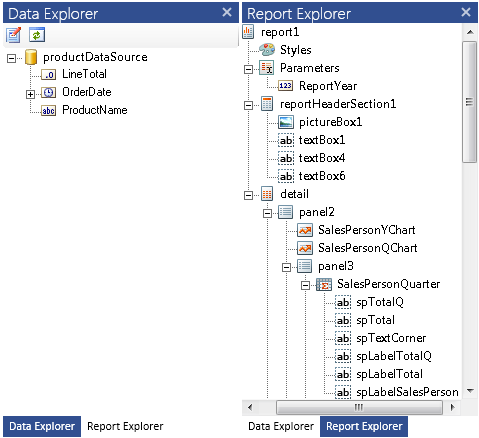479x438 pixels.
Task: Click the abc icon beside ProductName
Action: (49, 110)
